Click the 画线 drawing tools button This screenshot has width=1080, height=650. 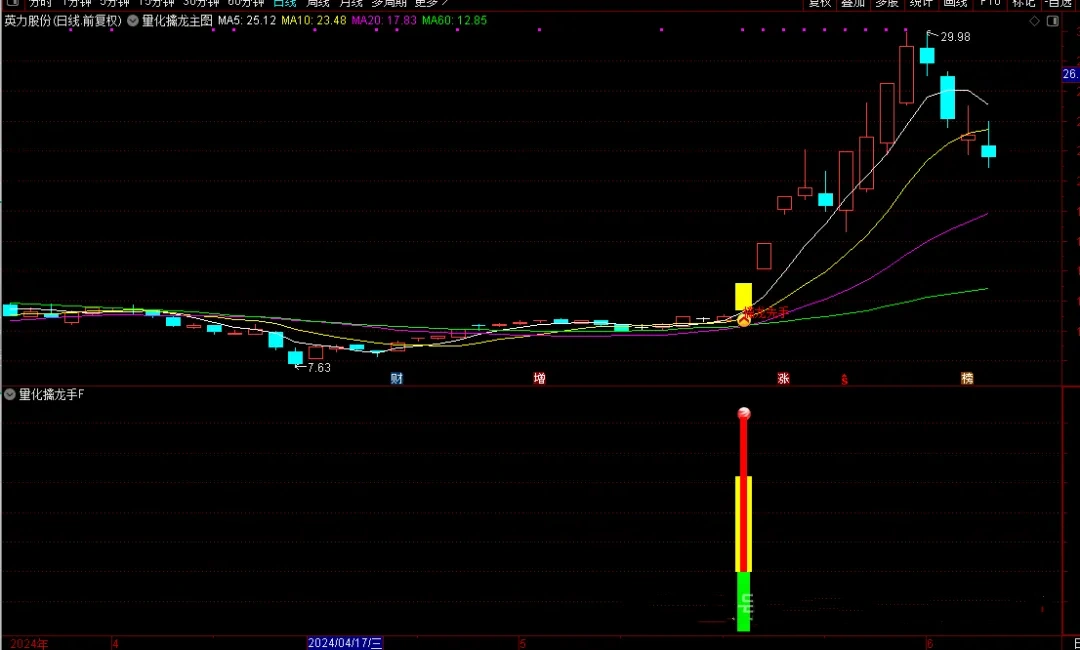(955, 3)
